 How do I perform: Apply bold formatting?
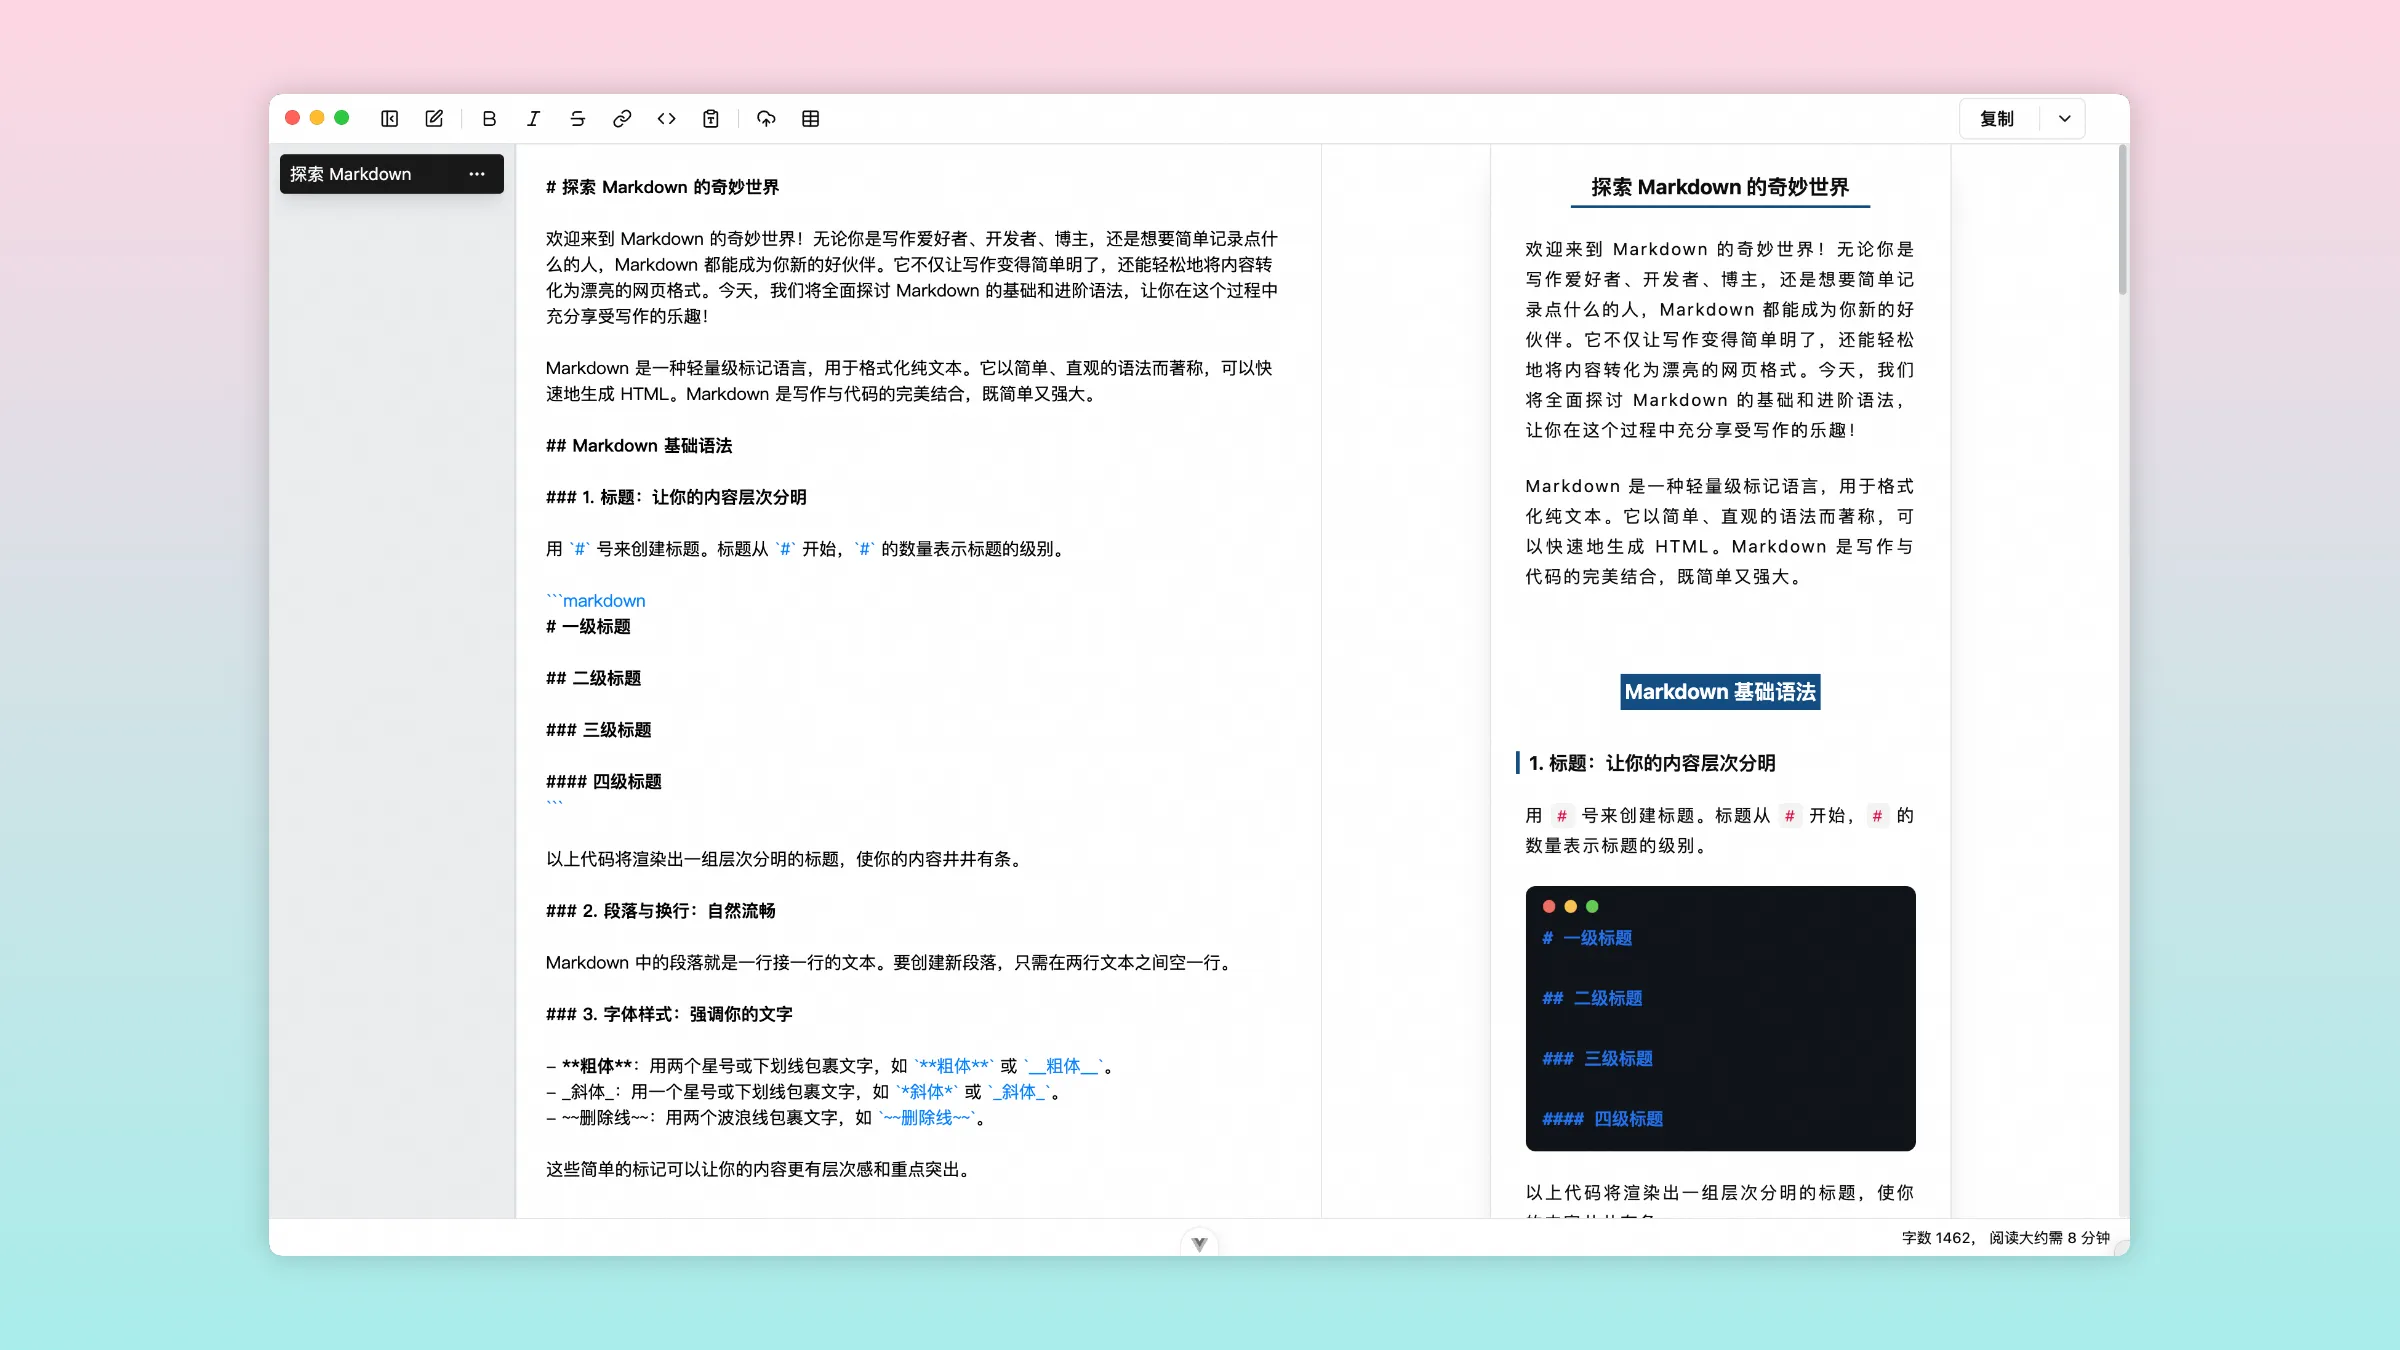tap(489, 119)
